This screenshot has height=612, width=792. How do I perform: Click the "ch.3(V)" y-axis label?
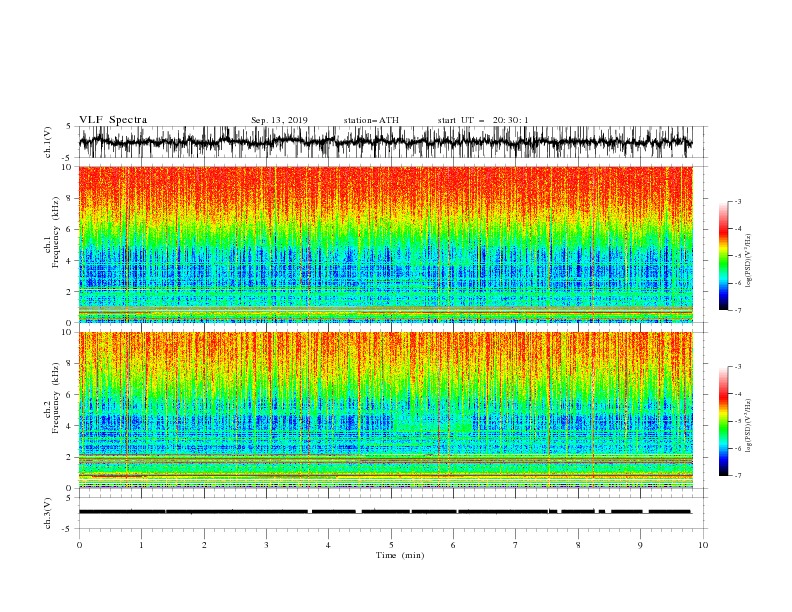tap(48, 513)
